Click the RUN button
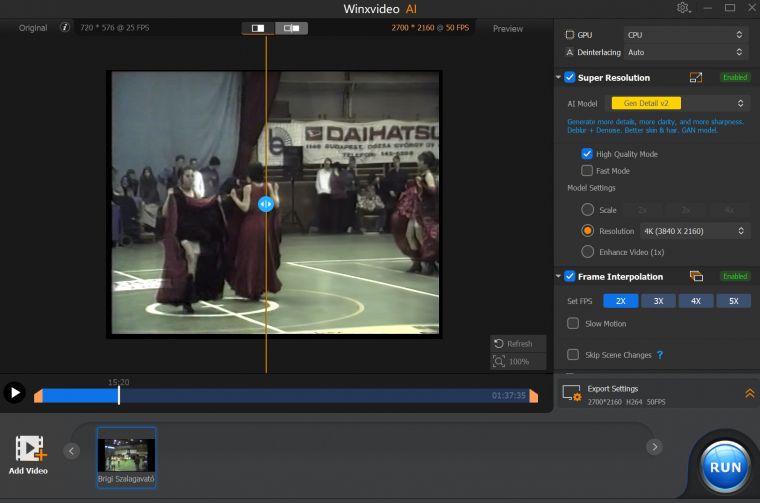 [725, 465]
